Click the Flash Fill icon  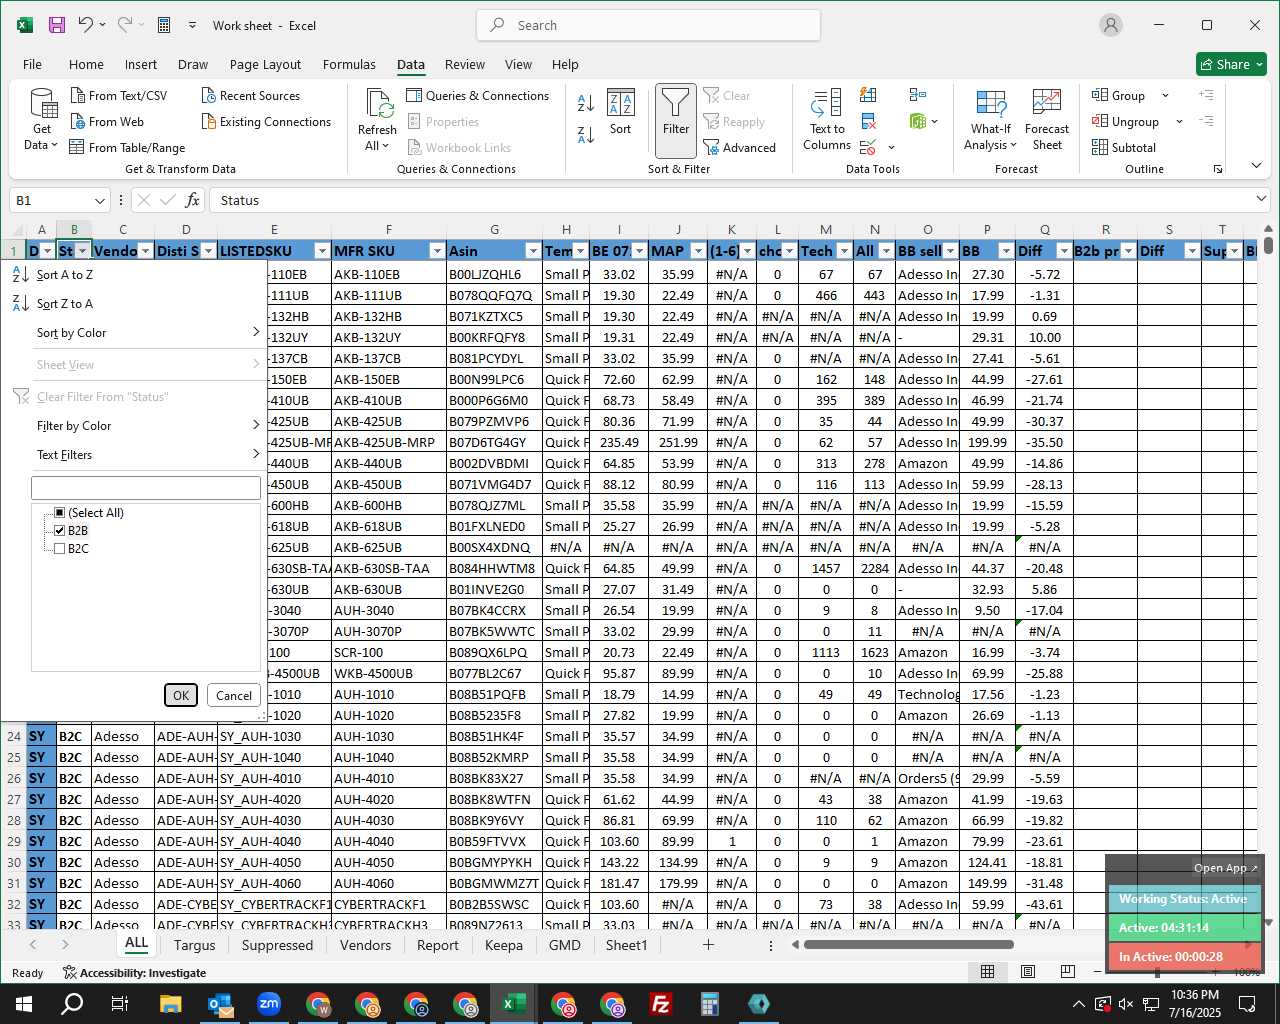(868, 95)
